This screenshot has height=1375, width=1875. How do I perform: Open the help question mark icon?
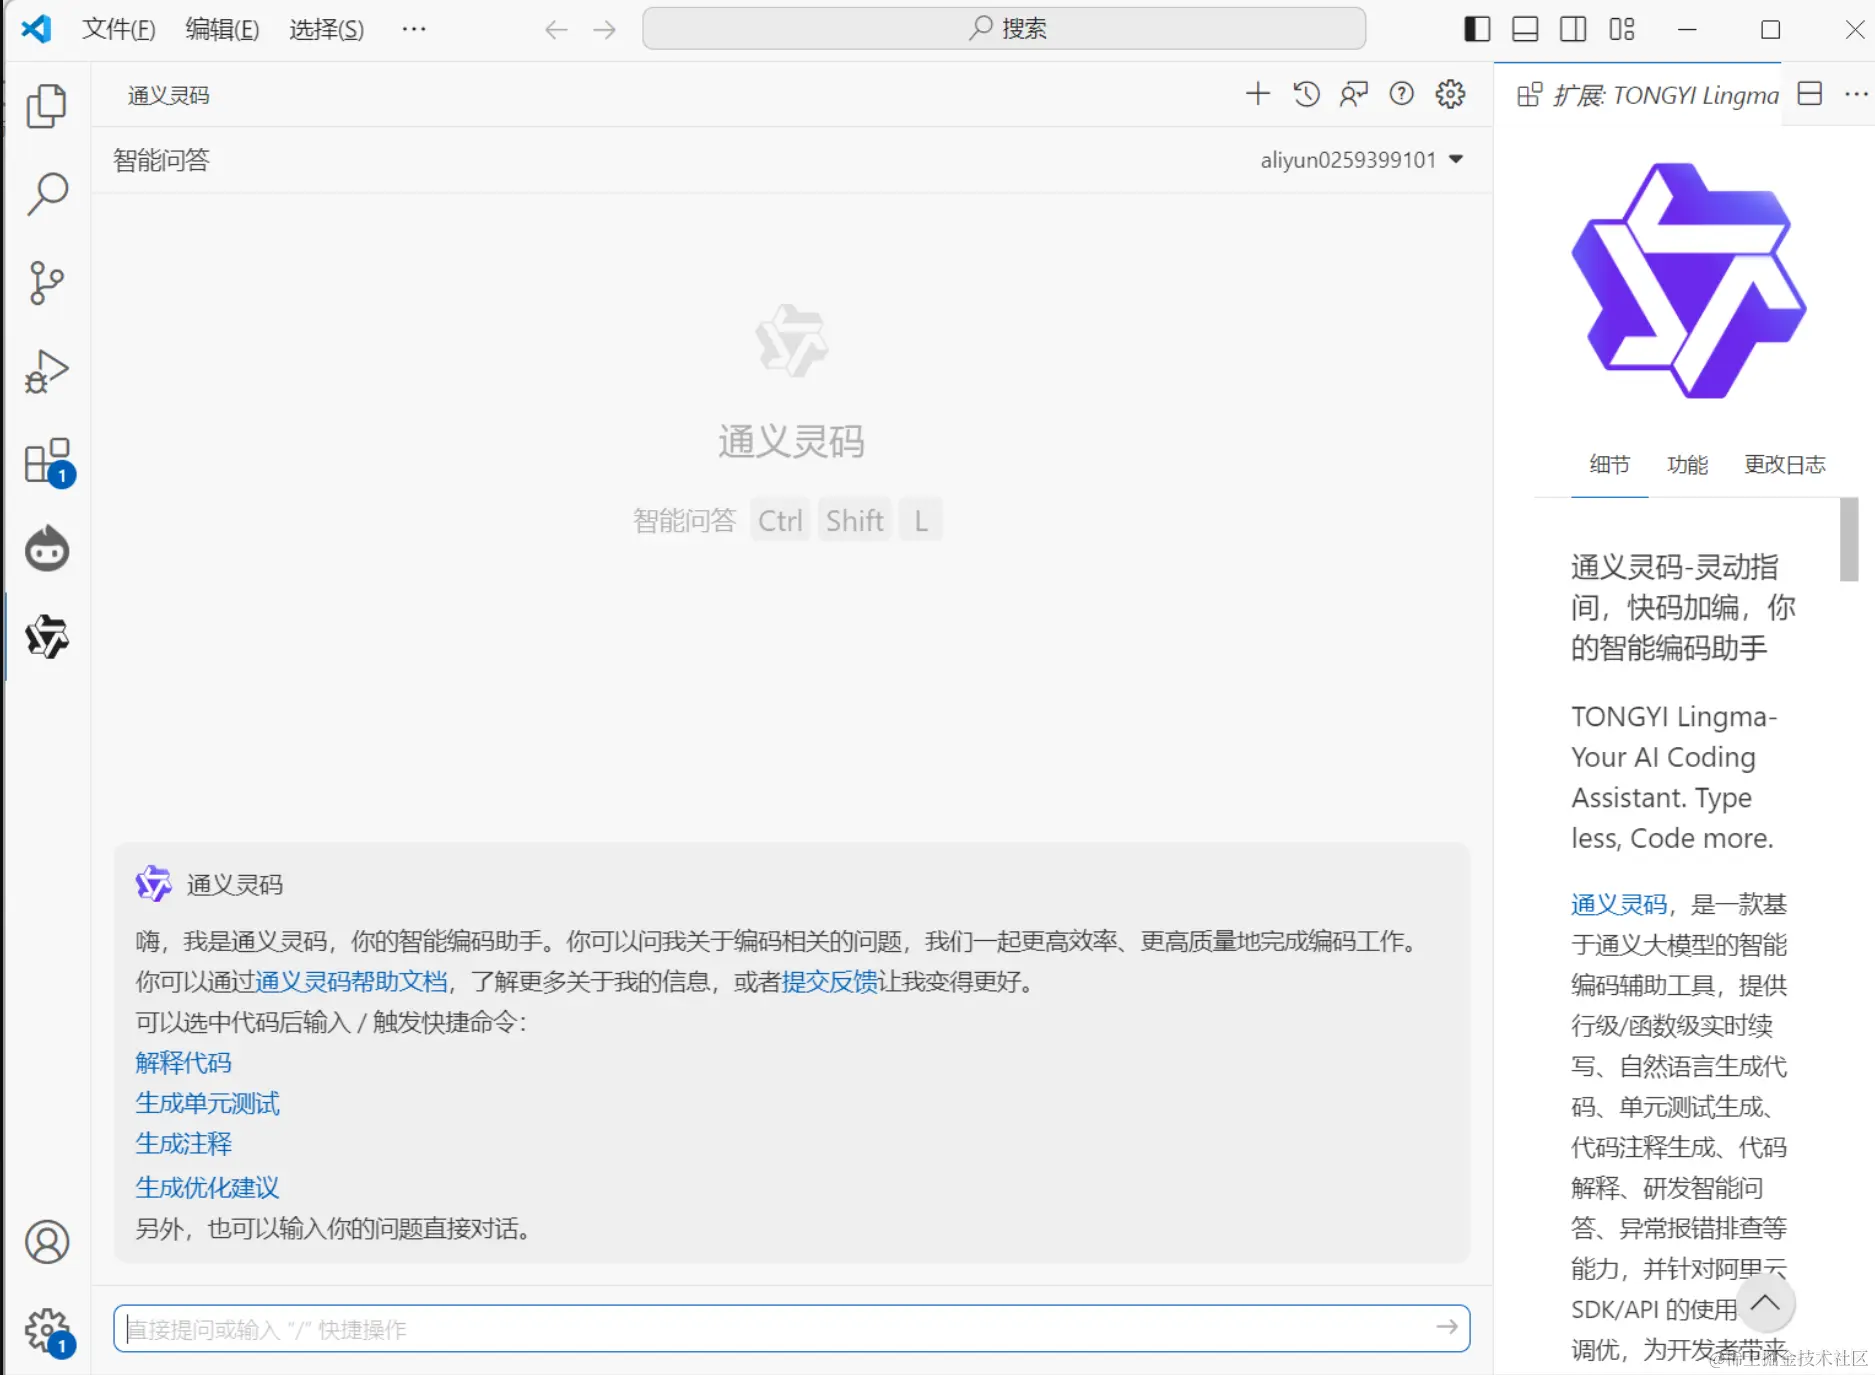coord(1402,94)
